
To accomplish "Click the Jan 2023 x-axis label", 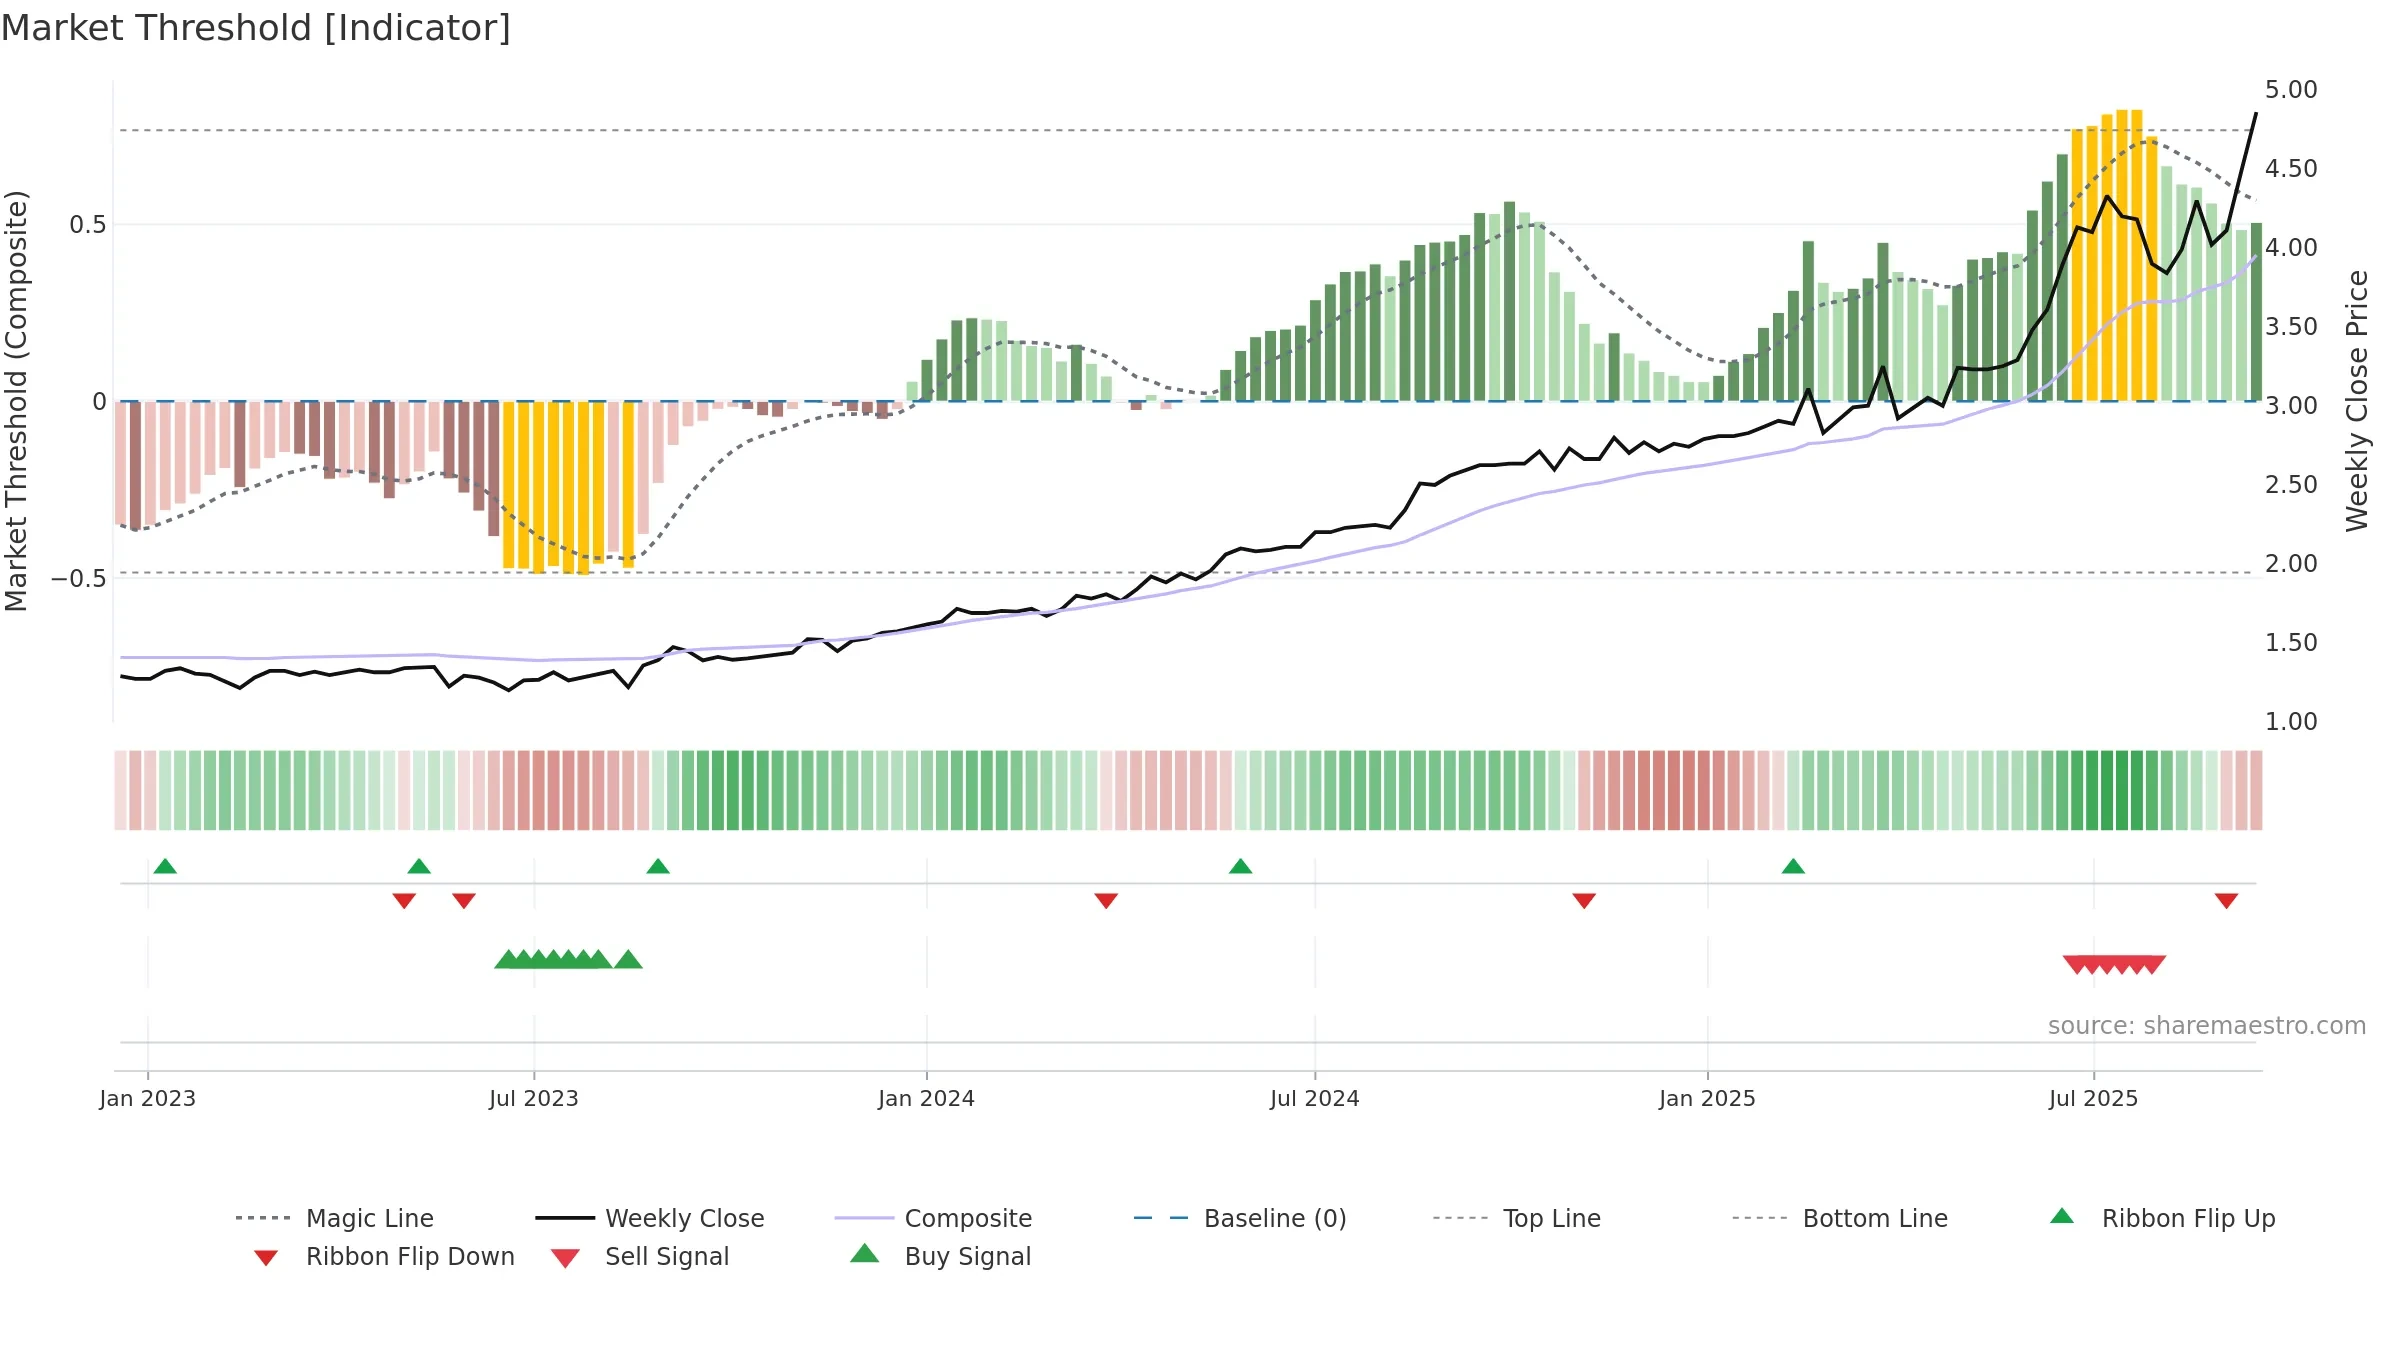I will click(x=148, y=1099).
